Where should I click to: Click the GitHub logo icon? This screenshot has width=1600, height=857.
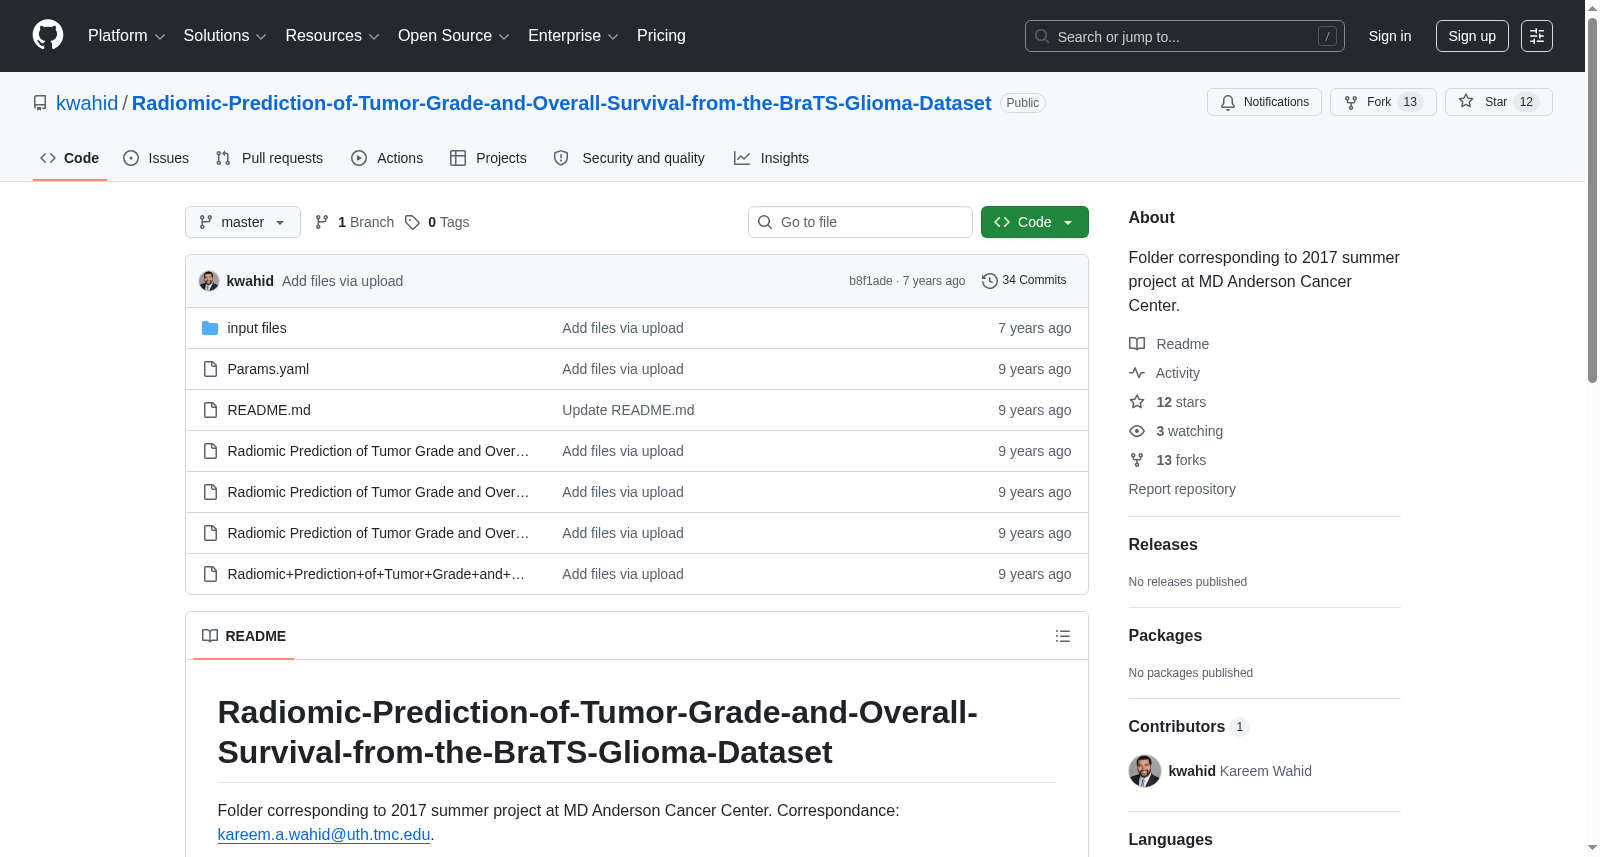(x=48, y=35)
